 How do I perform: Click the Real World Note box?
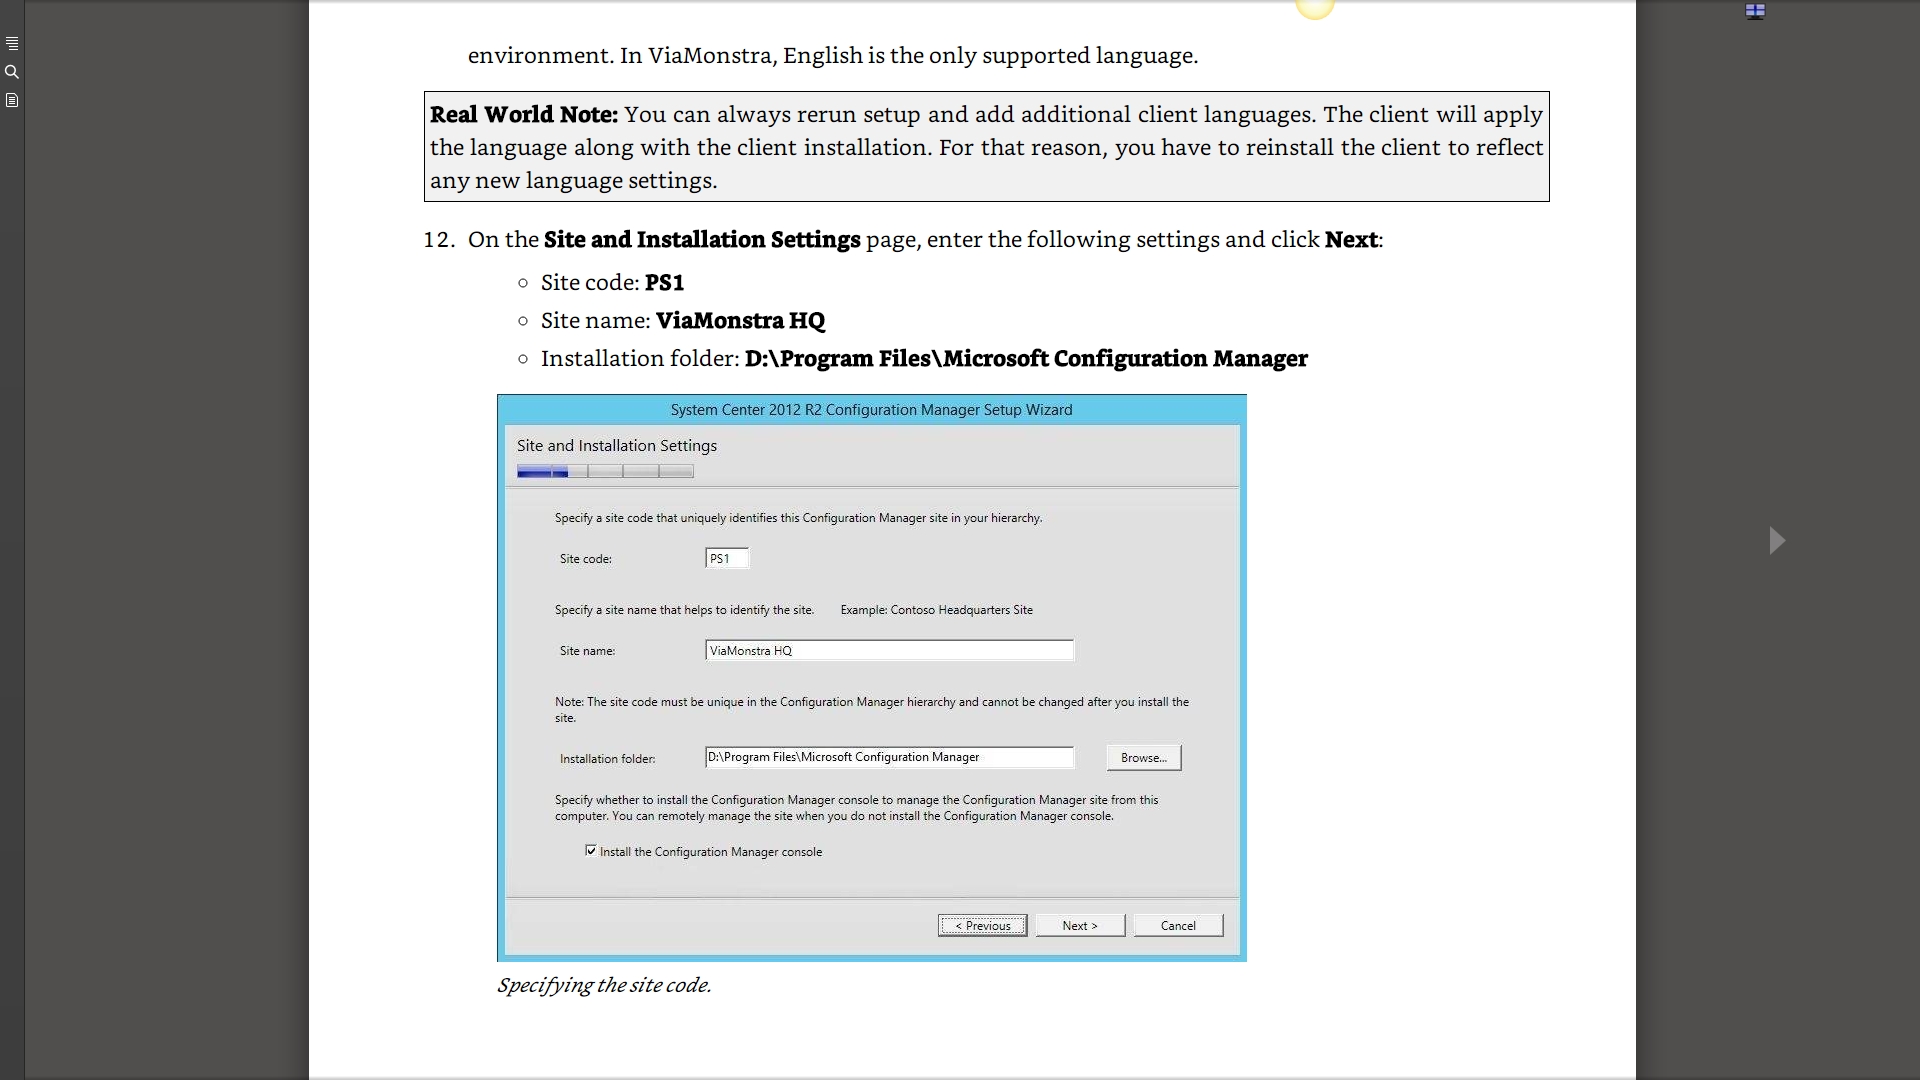point(986,147)
